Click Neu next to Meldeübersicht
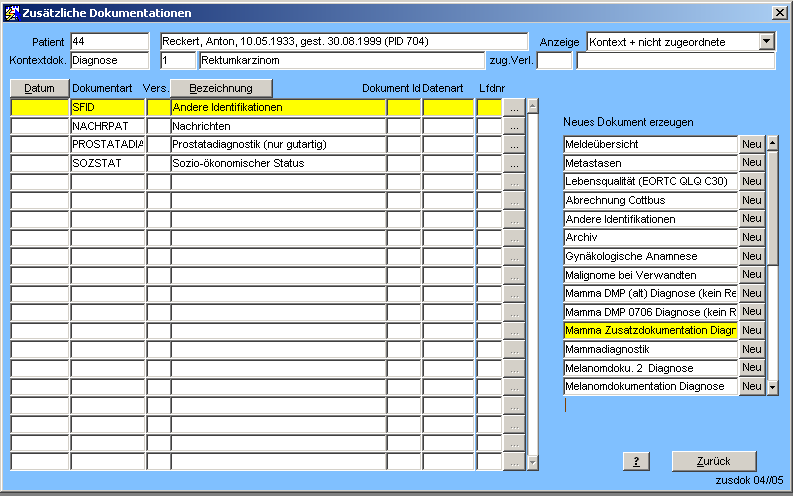The width and height of the screenshot is (793, 496). tap(751, 144)
